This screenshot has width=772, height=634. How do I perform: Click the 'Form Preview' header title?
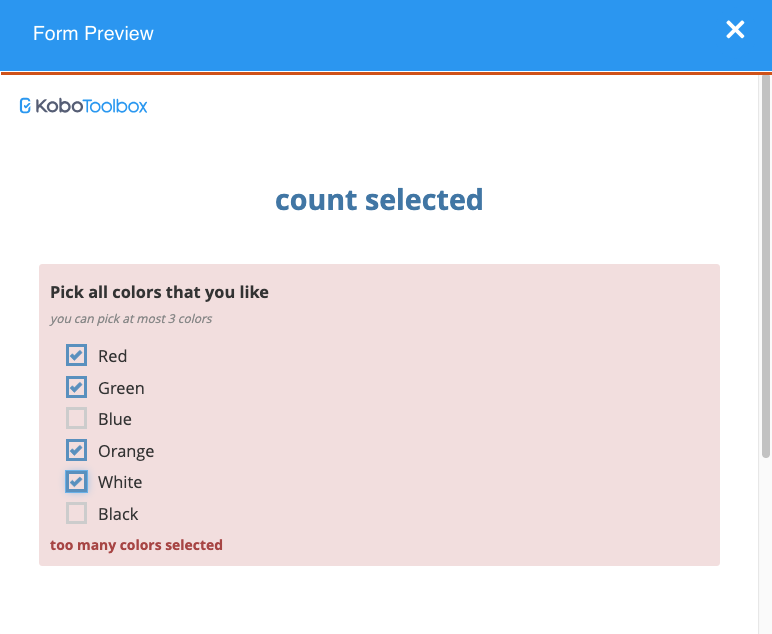tap(93, 33)
